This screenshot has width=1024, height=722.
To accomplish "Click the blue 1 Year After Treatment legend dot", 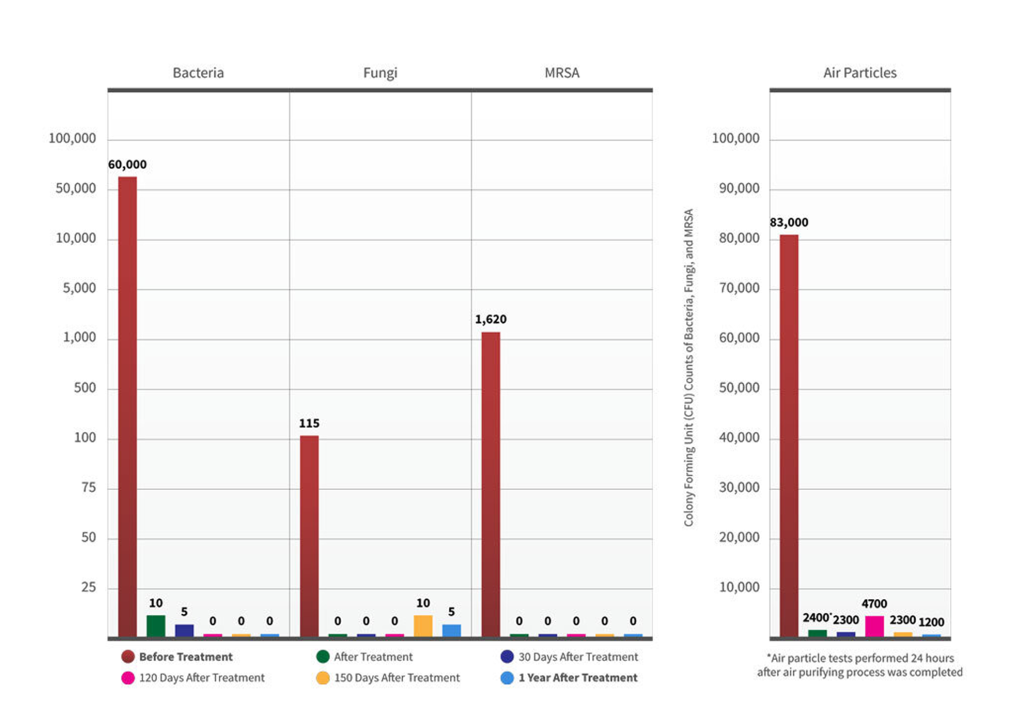I will (x=507, y=678).
